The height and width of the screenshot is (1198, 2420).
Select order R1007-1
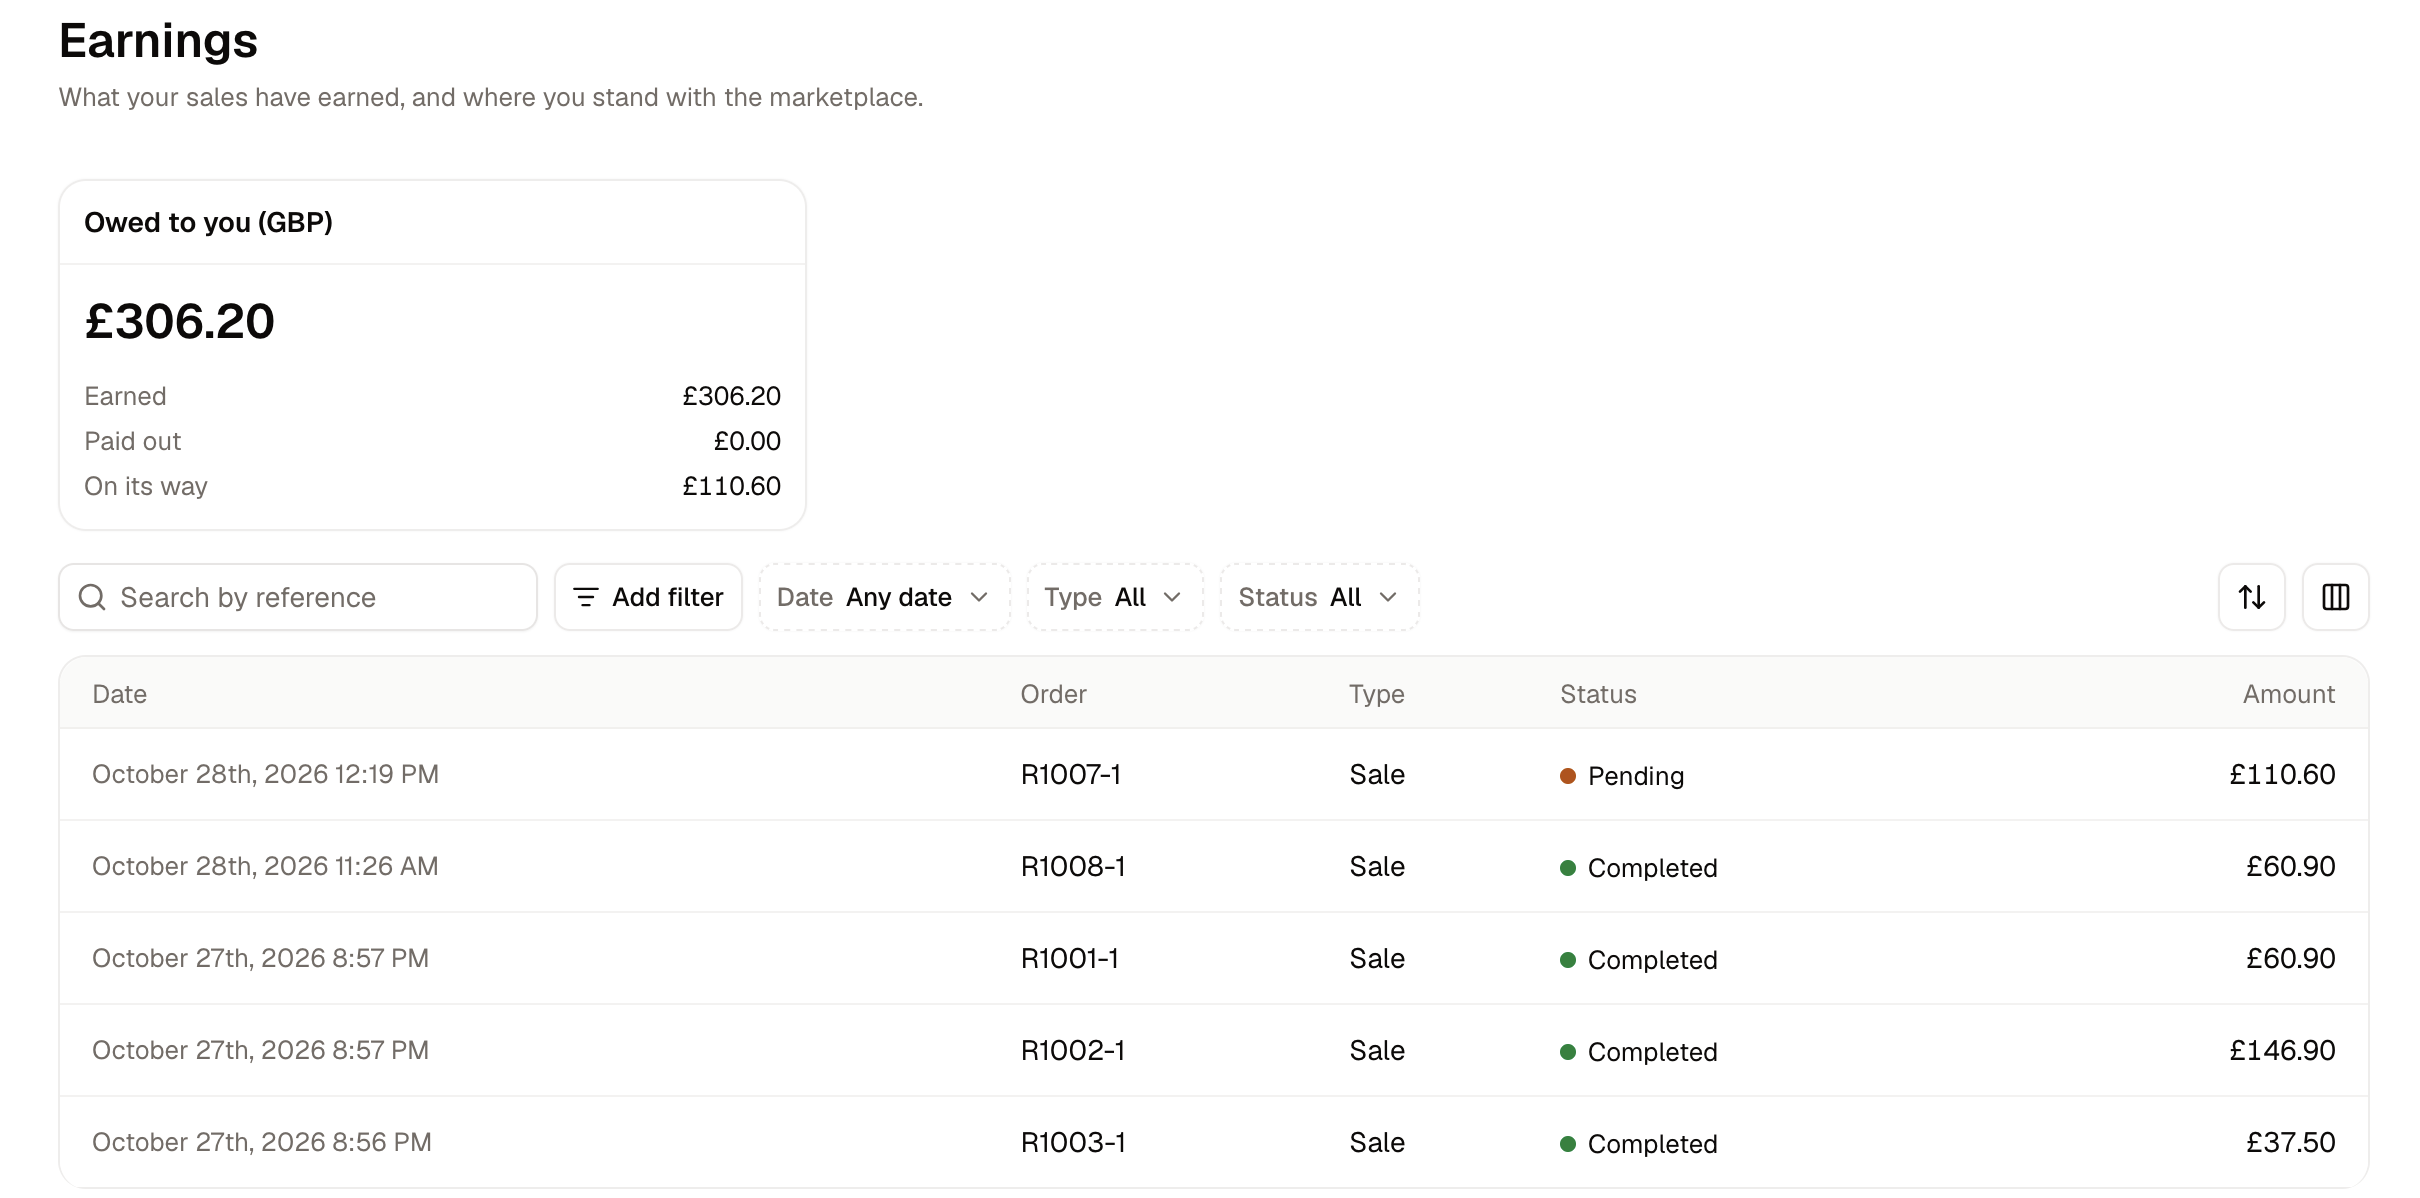tap(1070, 774)
